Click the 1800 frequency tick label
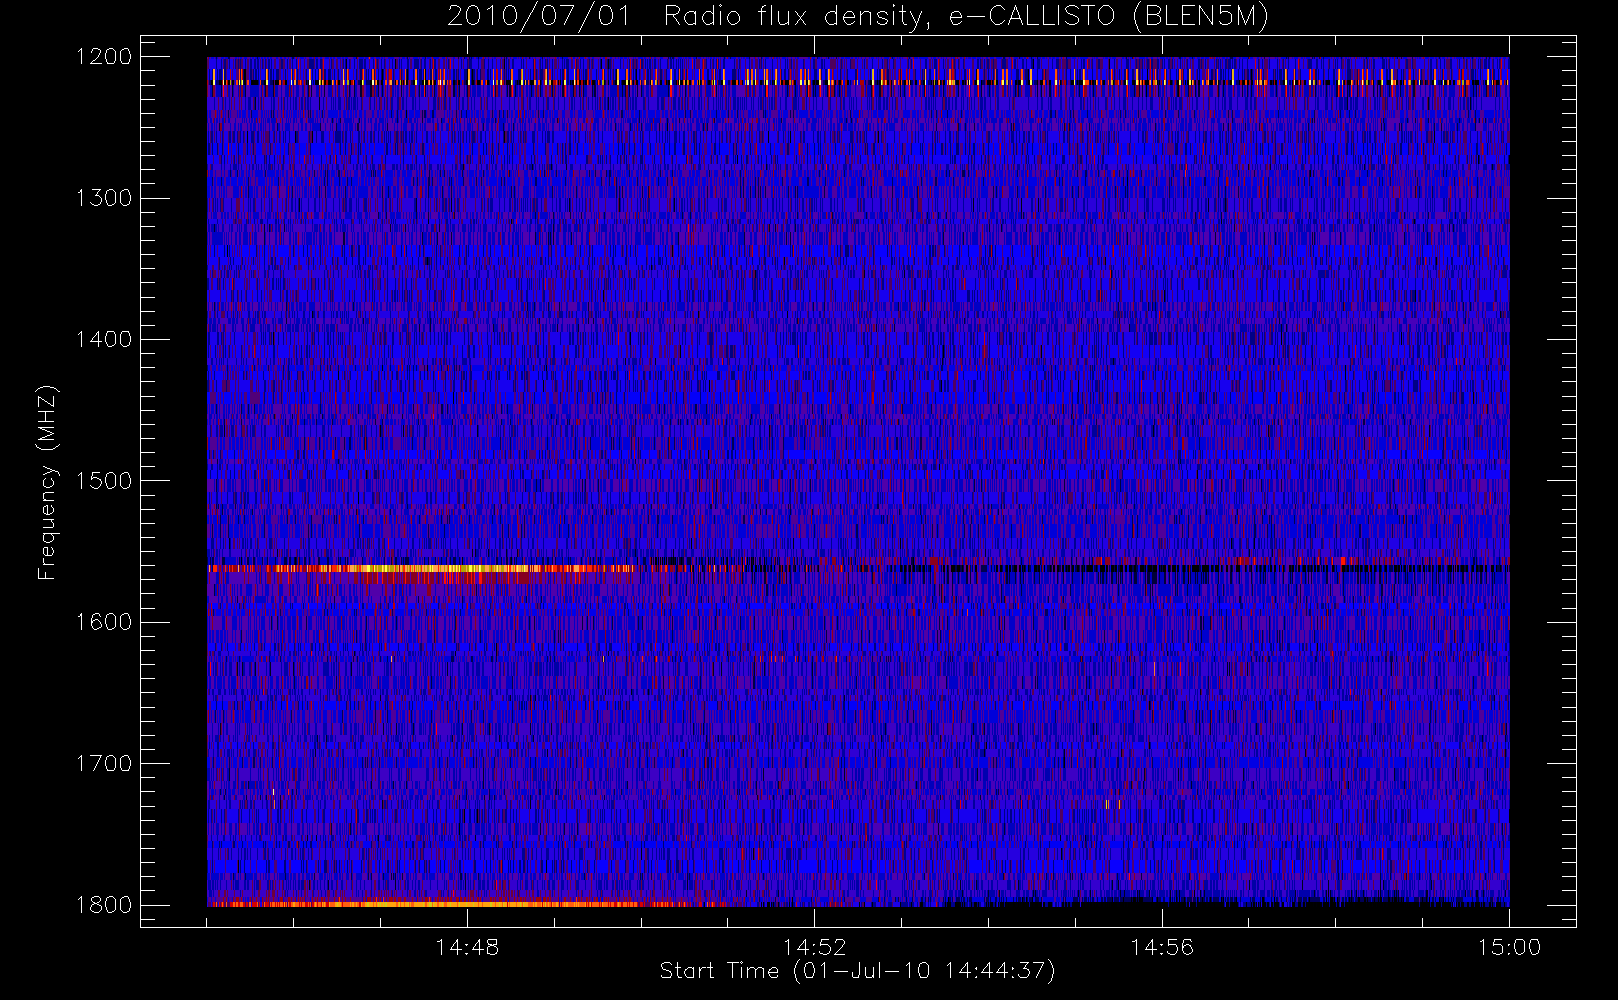1618x1000 pixels. pos(104,905)
